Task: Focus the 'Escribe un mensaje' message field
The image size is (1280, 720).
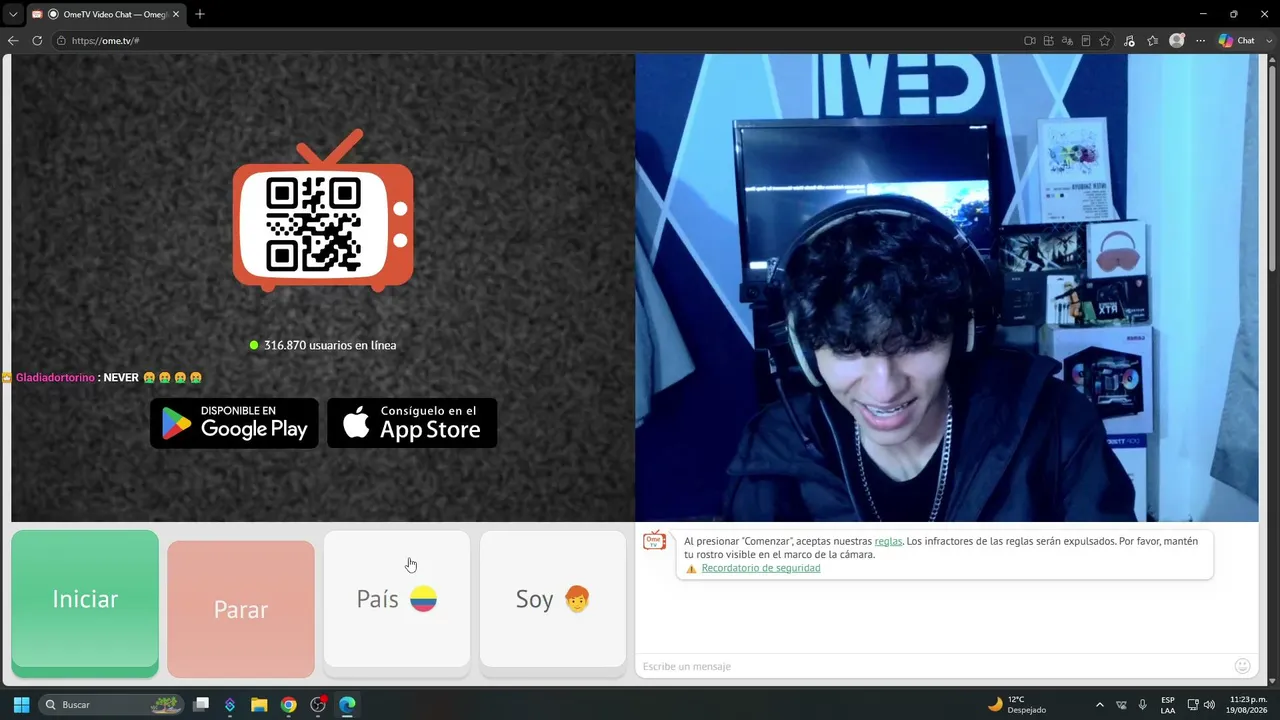Action: 934,666
